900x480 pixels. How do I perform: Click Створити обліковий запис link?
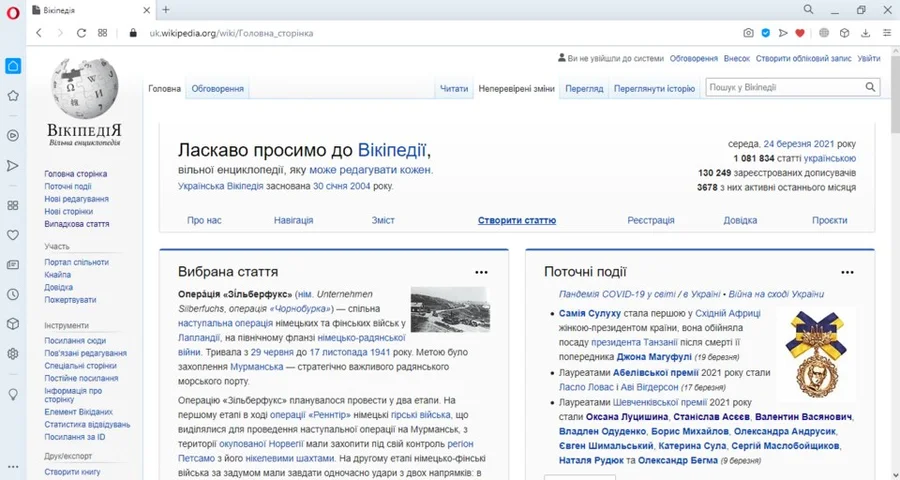(804, 59)
